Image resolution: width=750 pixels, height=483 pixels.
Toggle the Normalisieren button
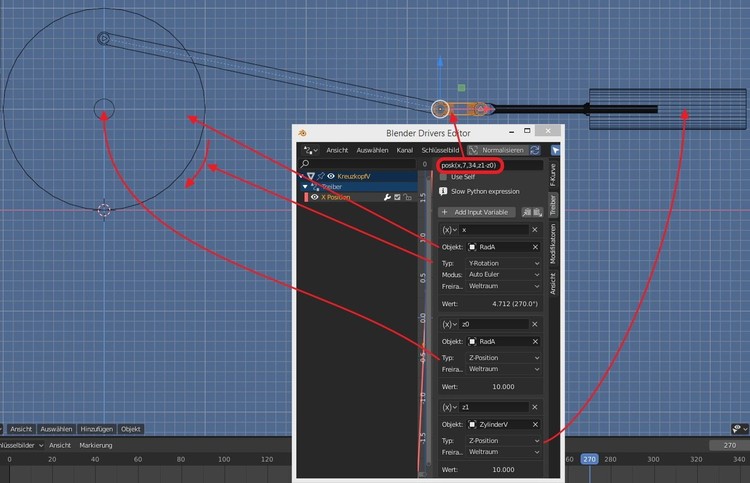point(497,150)
